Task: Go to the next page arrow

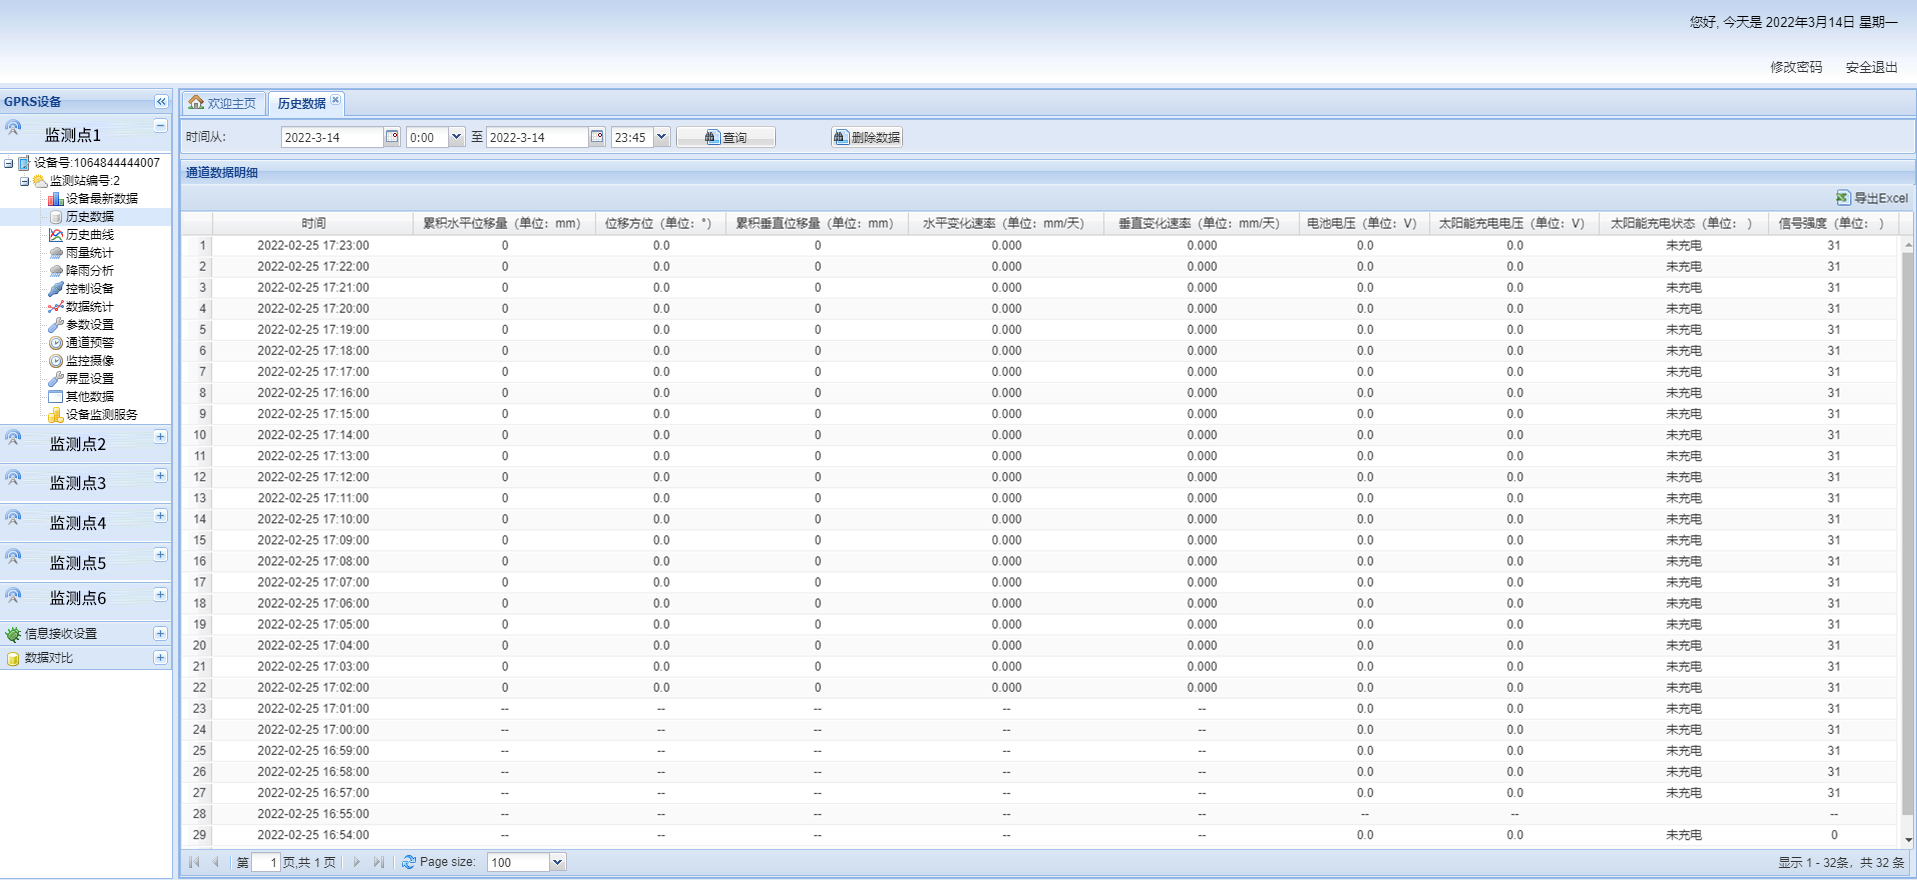Action: click(x=357, y=862)
